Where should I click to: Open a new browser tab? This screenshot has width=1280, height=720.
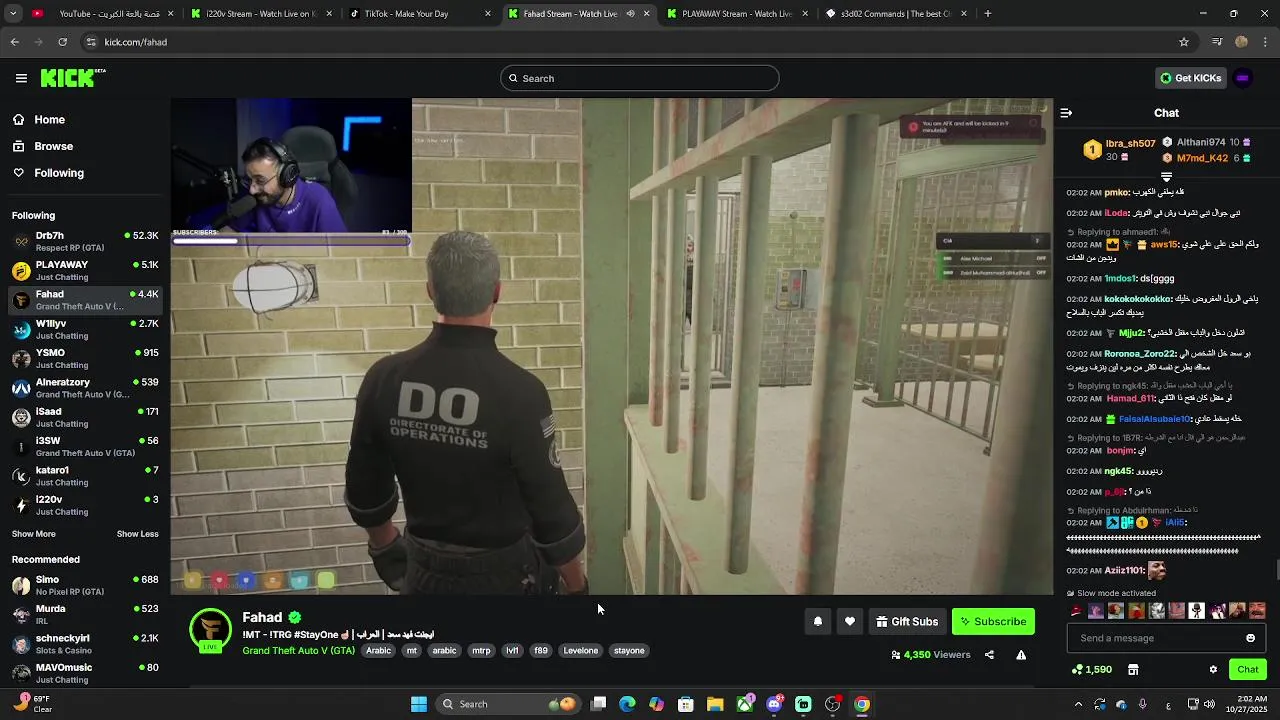pos(987,14)
